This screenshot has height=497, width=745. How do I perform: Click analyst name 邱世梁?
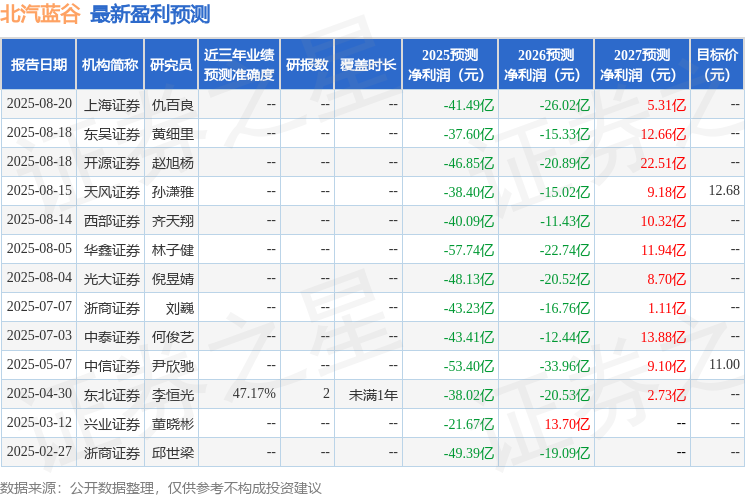(x=173, y=453)
